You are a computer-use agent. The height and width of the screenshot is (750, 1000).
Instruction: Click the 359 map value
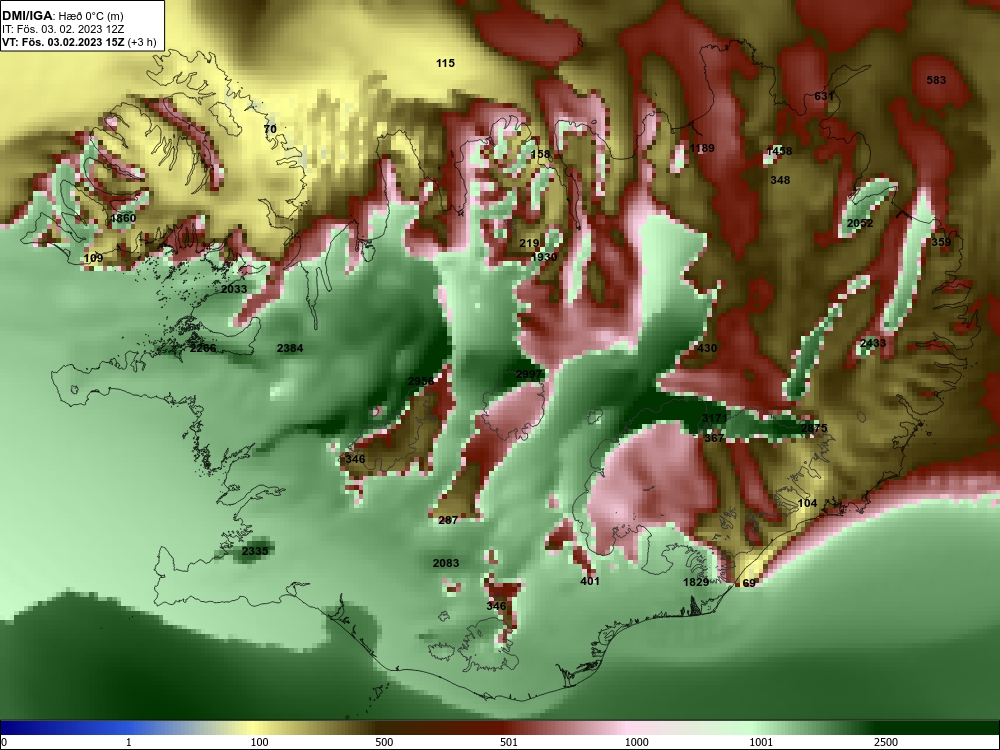click(x=941, y=242)
